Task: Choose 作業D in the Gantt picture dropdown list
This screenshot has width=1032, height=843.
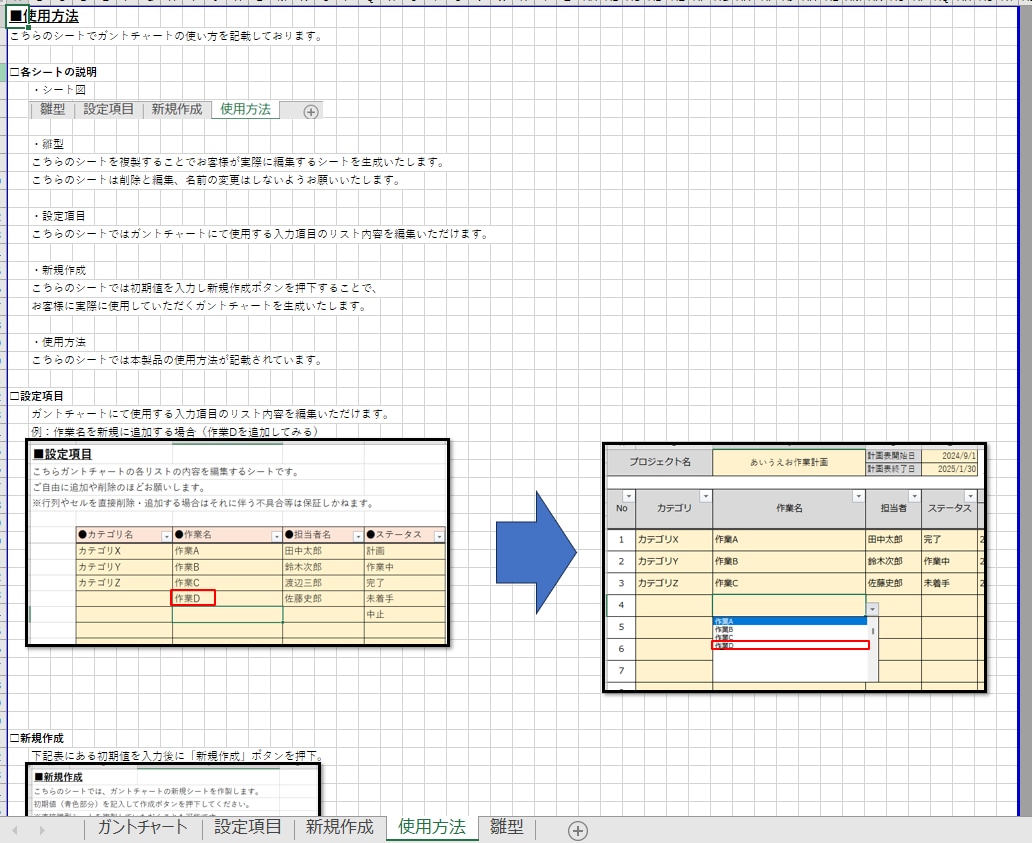Action: (x=790, y=646)
